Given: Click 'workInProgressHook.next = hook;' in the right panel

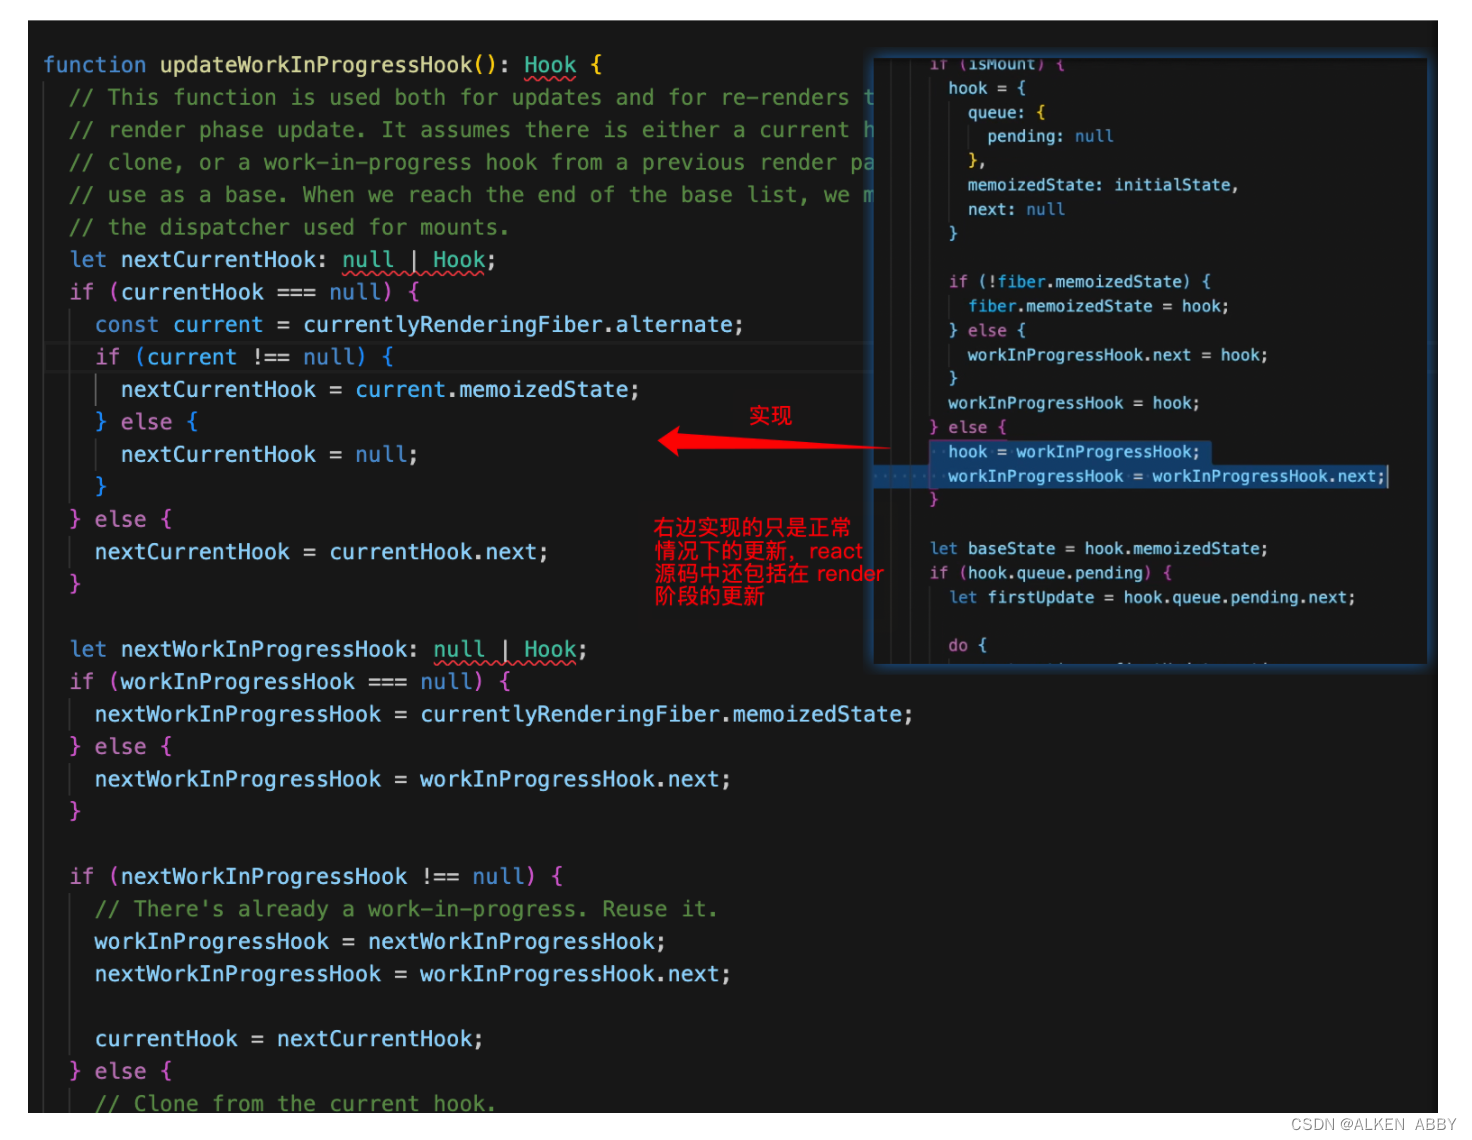Looking at the screenshot, I should click(x=1117, y=356).
